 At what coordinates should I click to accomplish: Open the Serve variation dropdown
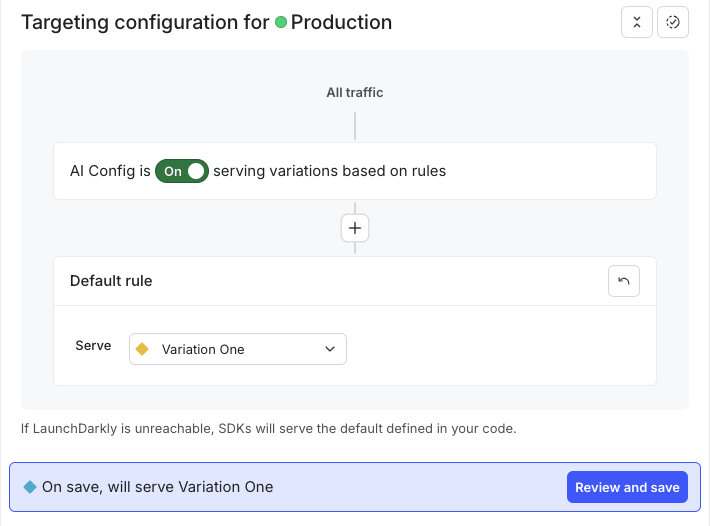tap(238, 349)
